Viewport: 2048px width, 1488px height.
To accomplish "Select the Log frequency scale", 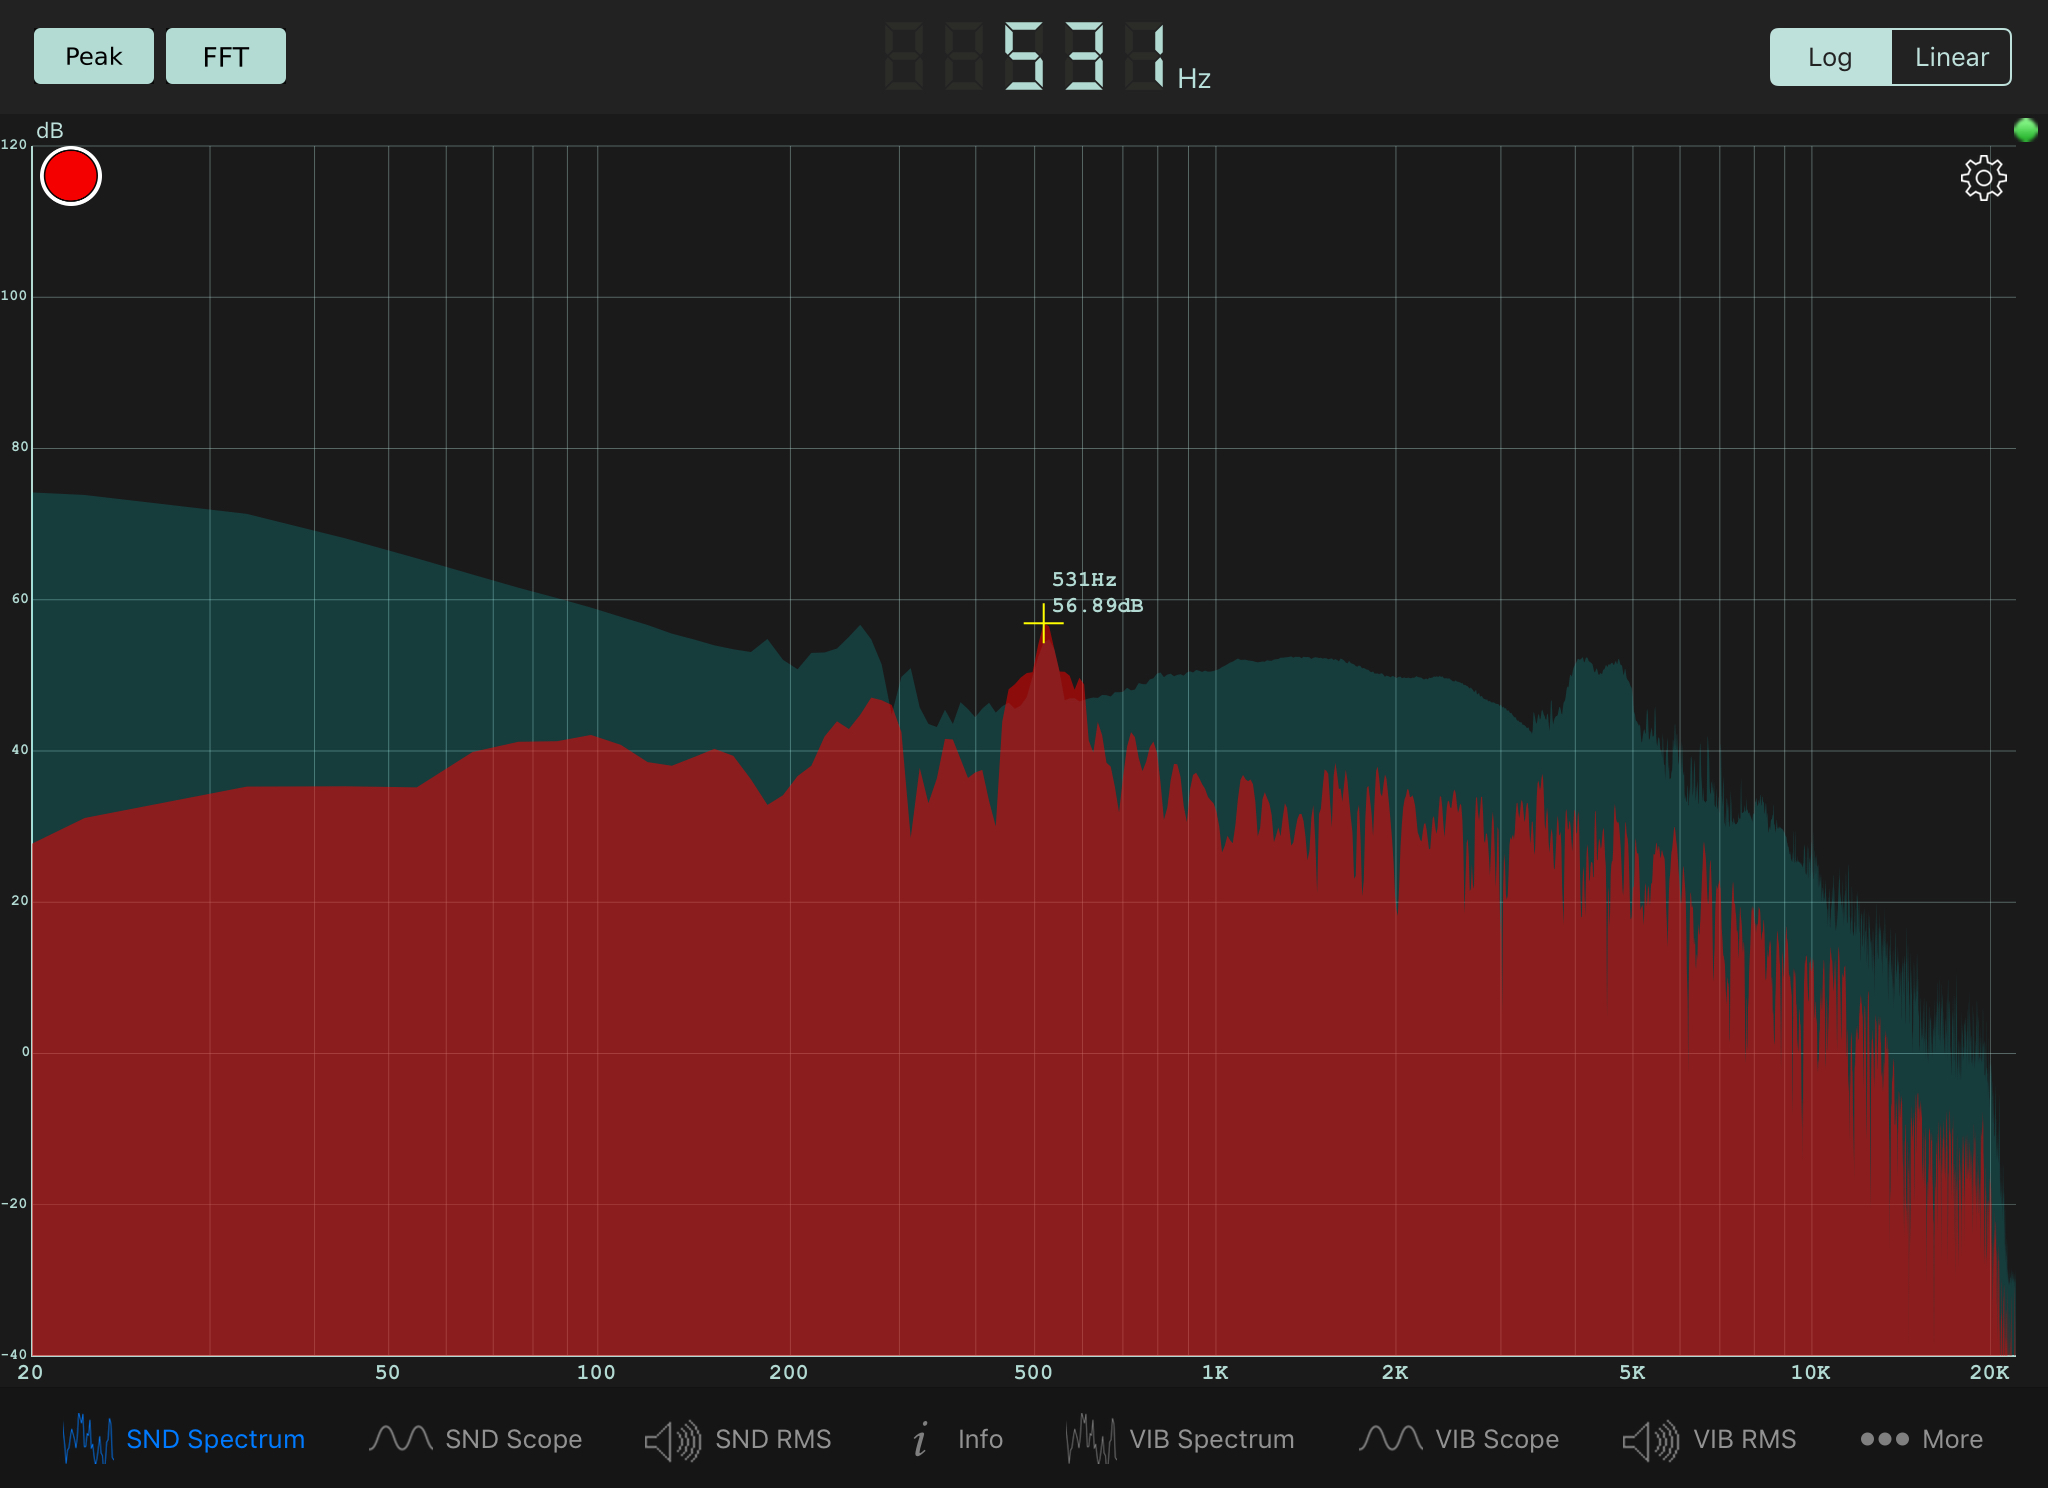I will coord(1830,57).
